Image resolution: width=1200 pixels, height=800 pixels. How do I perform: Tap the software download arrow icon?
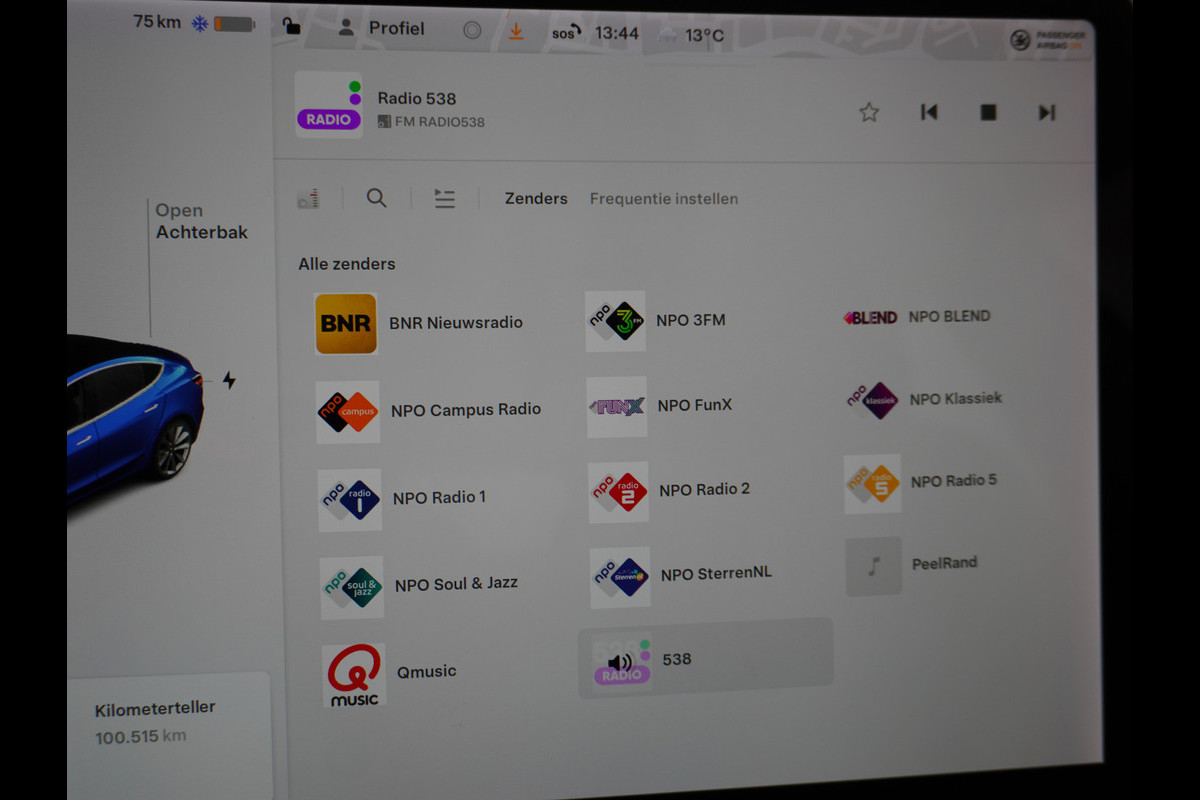tap(516, 31)
